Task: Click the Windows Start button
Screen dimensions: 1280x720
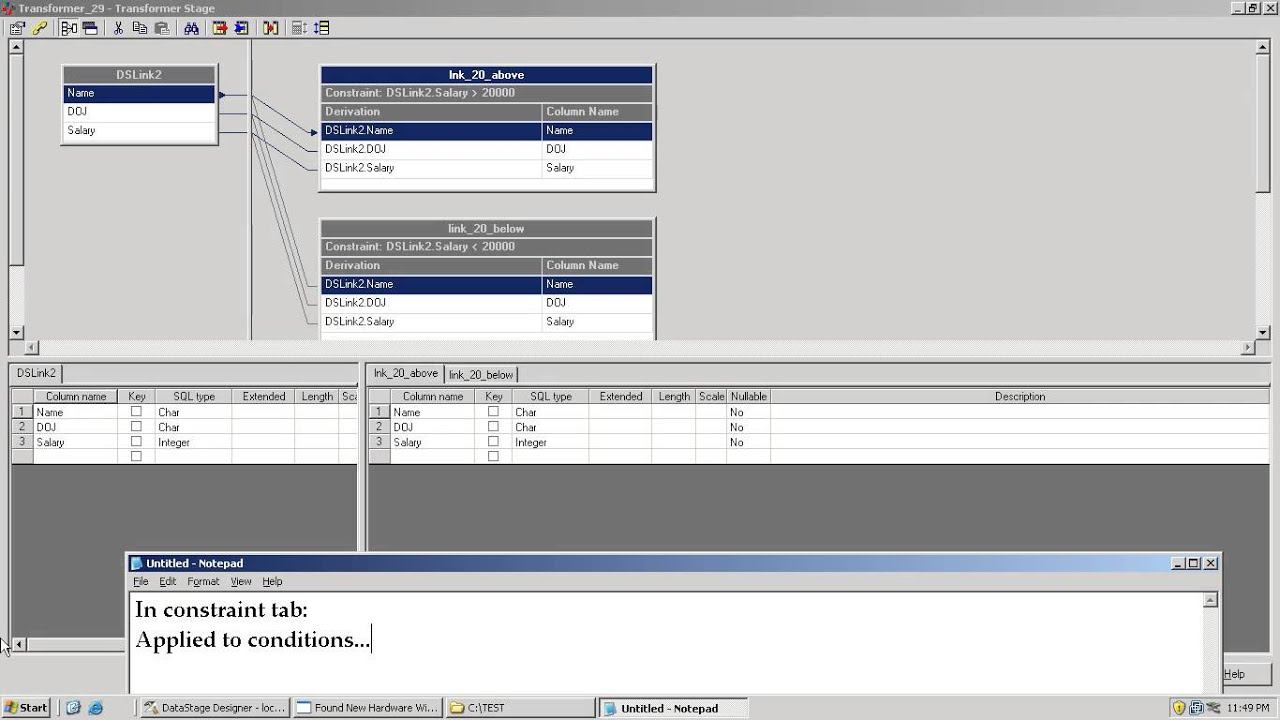Action: click(28, 708)
